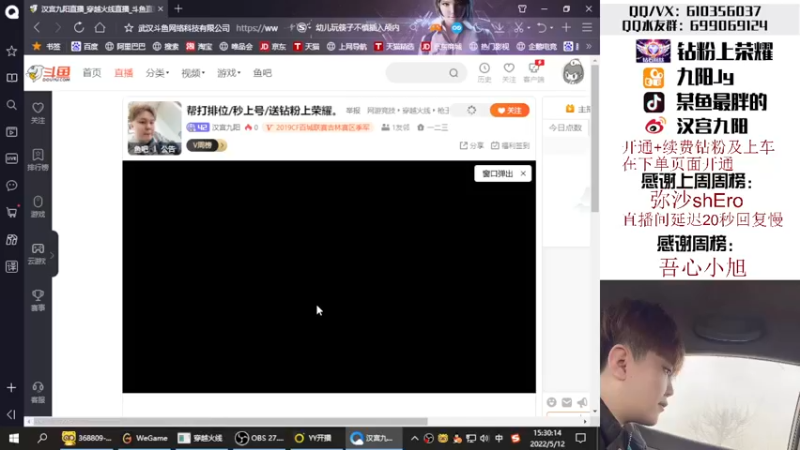Click the streamer avatar thumbnail
The height and width of the screenshot is (450, 800).
point(154,128)
